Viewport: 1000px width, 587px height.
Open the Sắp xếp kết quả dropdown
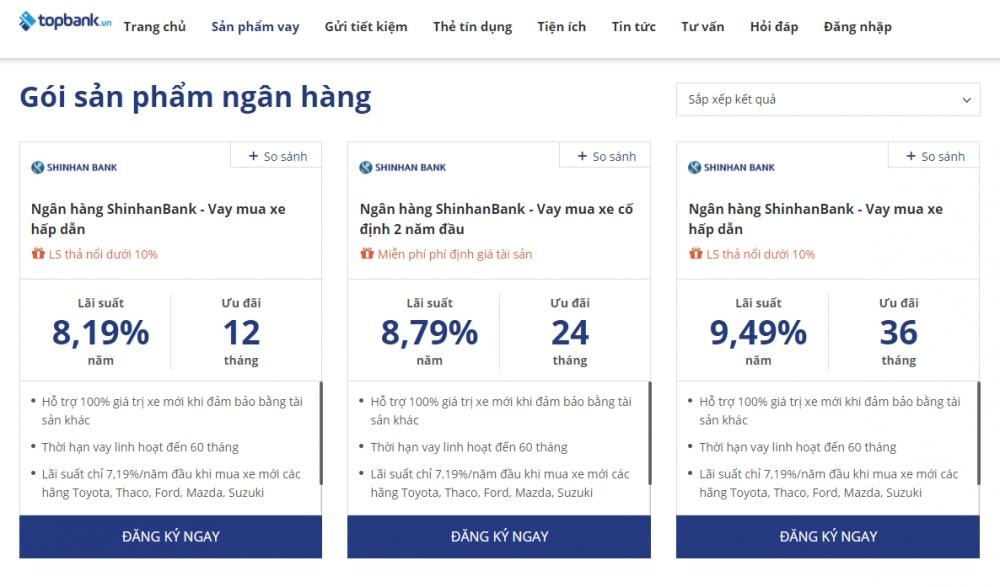(827, 100)
